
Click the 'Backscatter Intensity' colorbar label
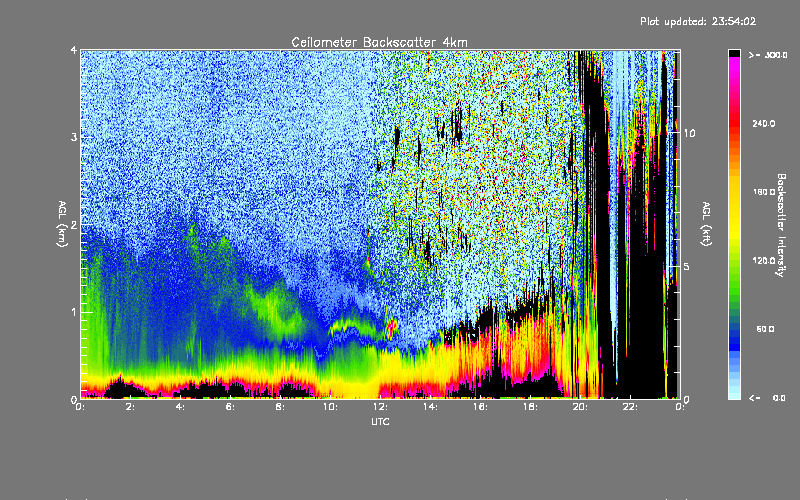point(781,225)
